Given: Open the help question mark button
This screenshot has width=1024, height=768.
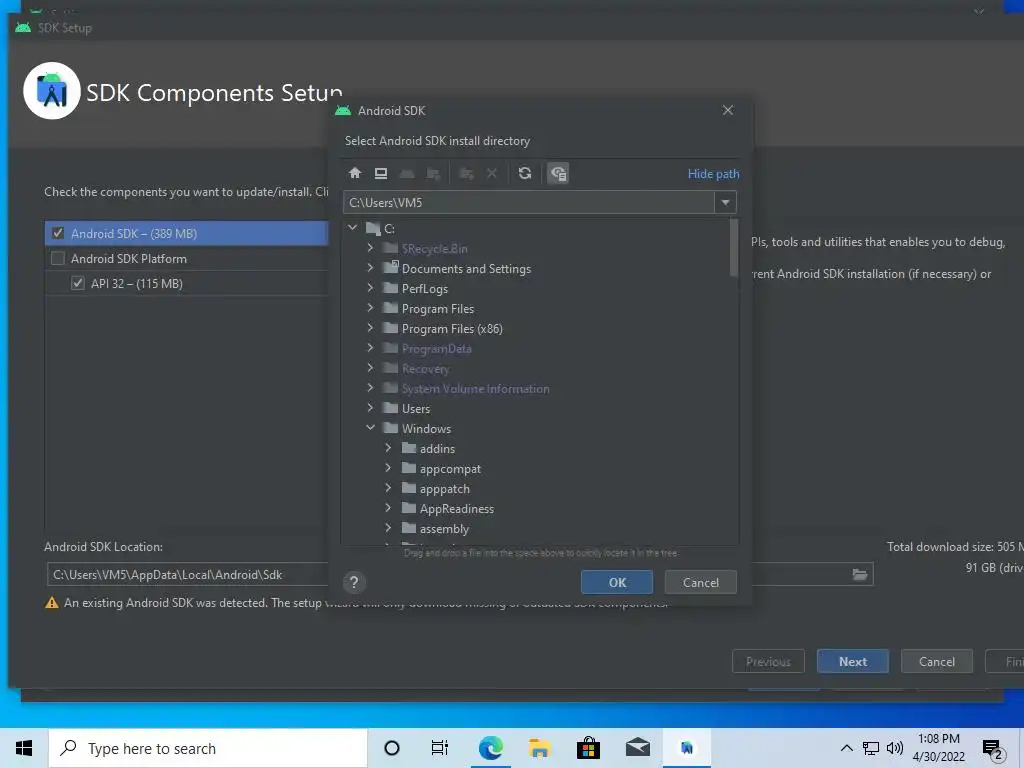Looking at the screenshot, I should pyautogui.click(x=354, y=583).
